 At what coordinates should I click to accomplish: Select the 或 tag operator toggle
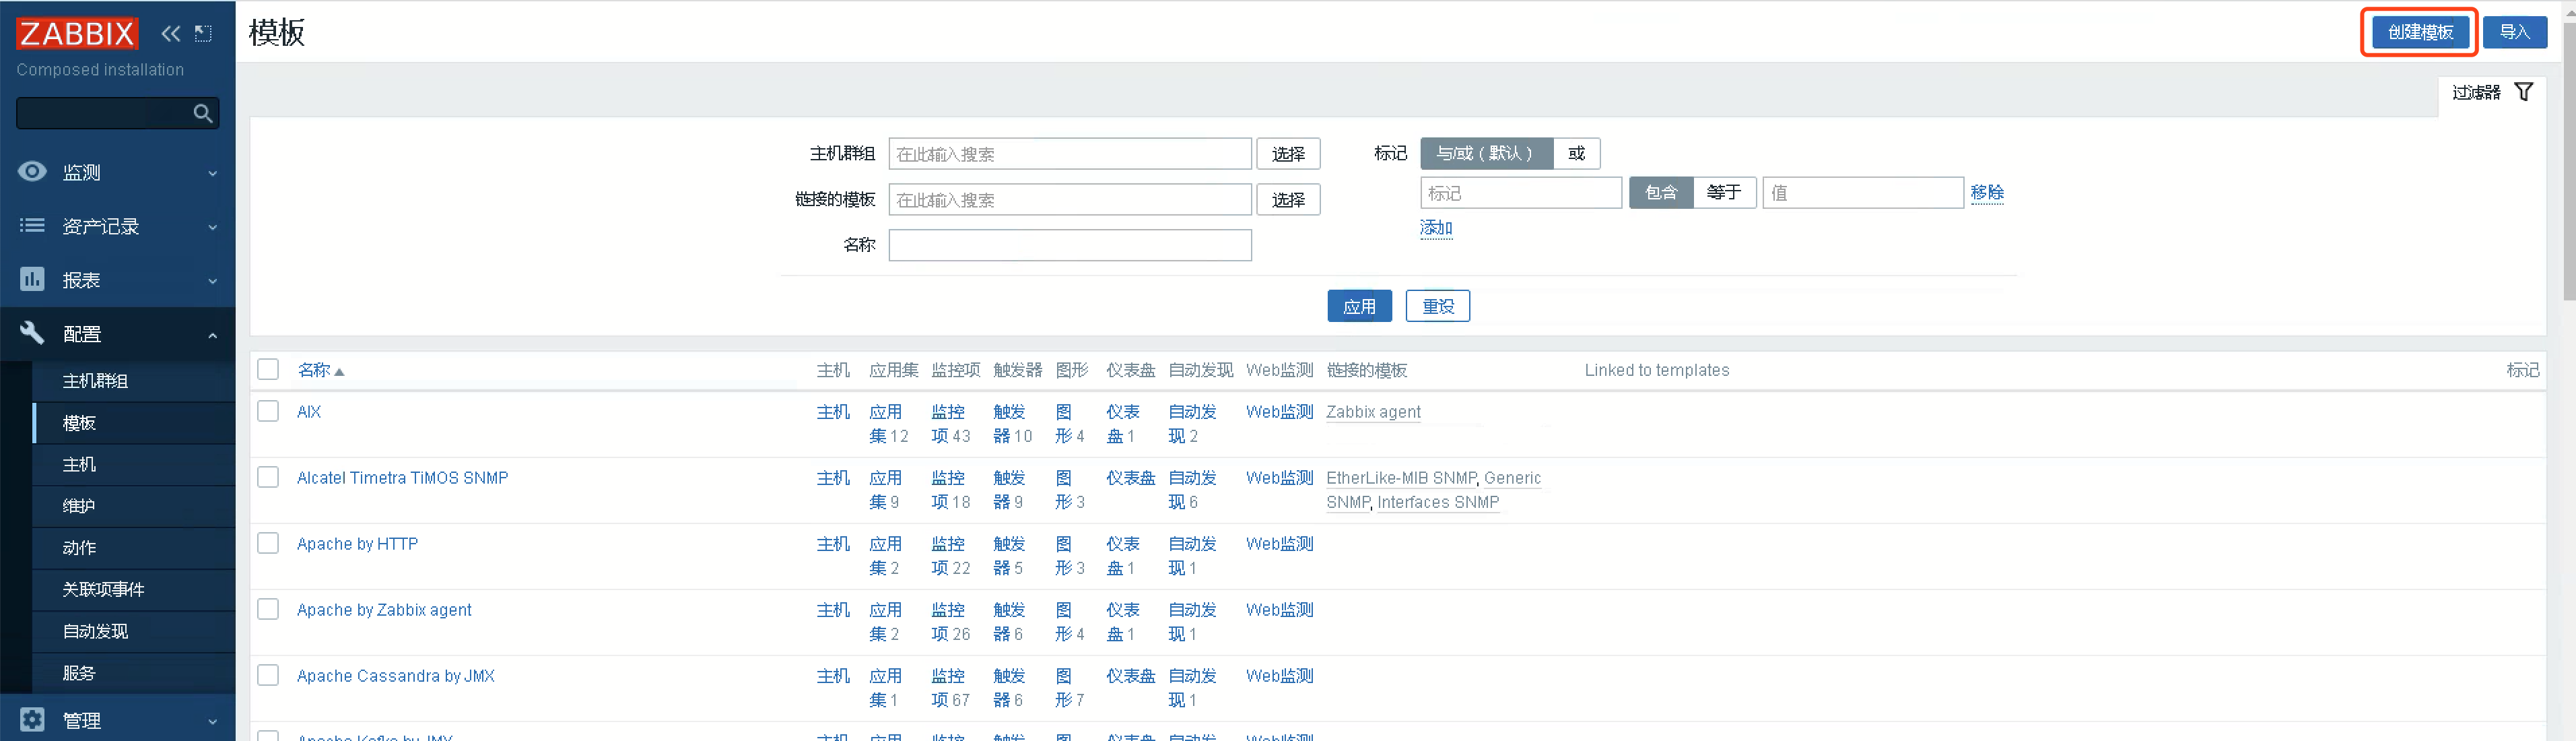(x=1576, y=153)
